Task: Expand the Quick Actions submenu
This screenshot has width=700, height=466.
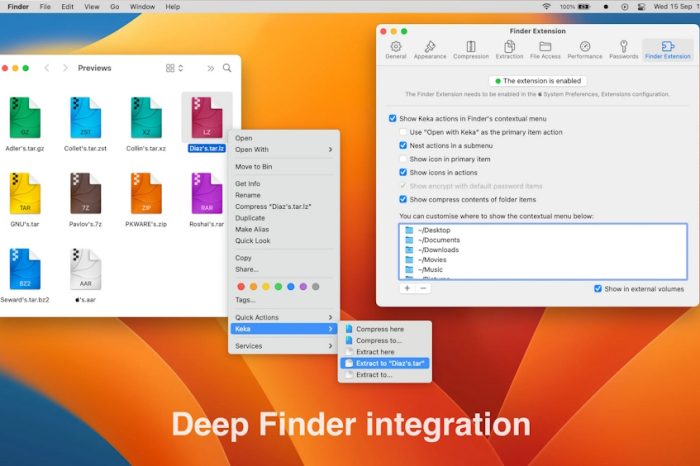Action: point(284,317)
